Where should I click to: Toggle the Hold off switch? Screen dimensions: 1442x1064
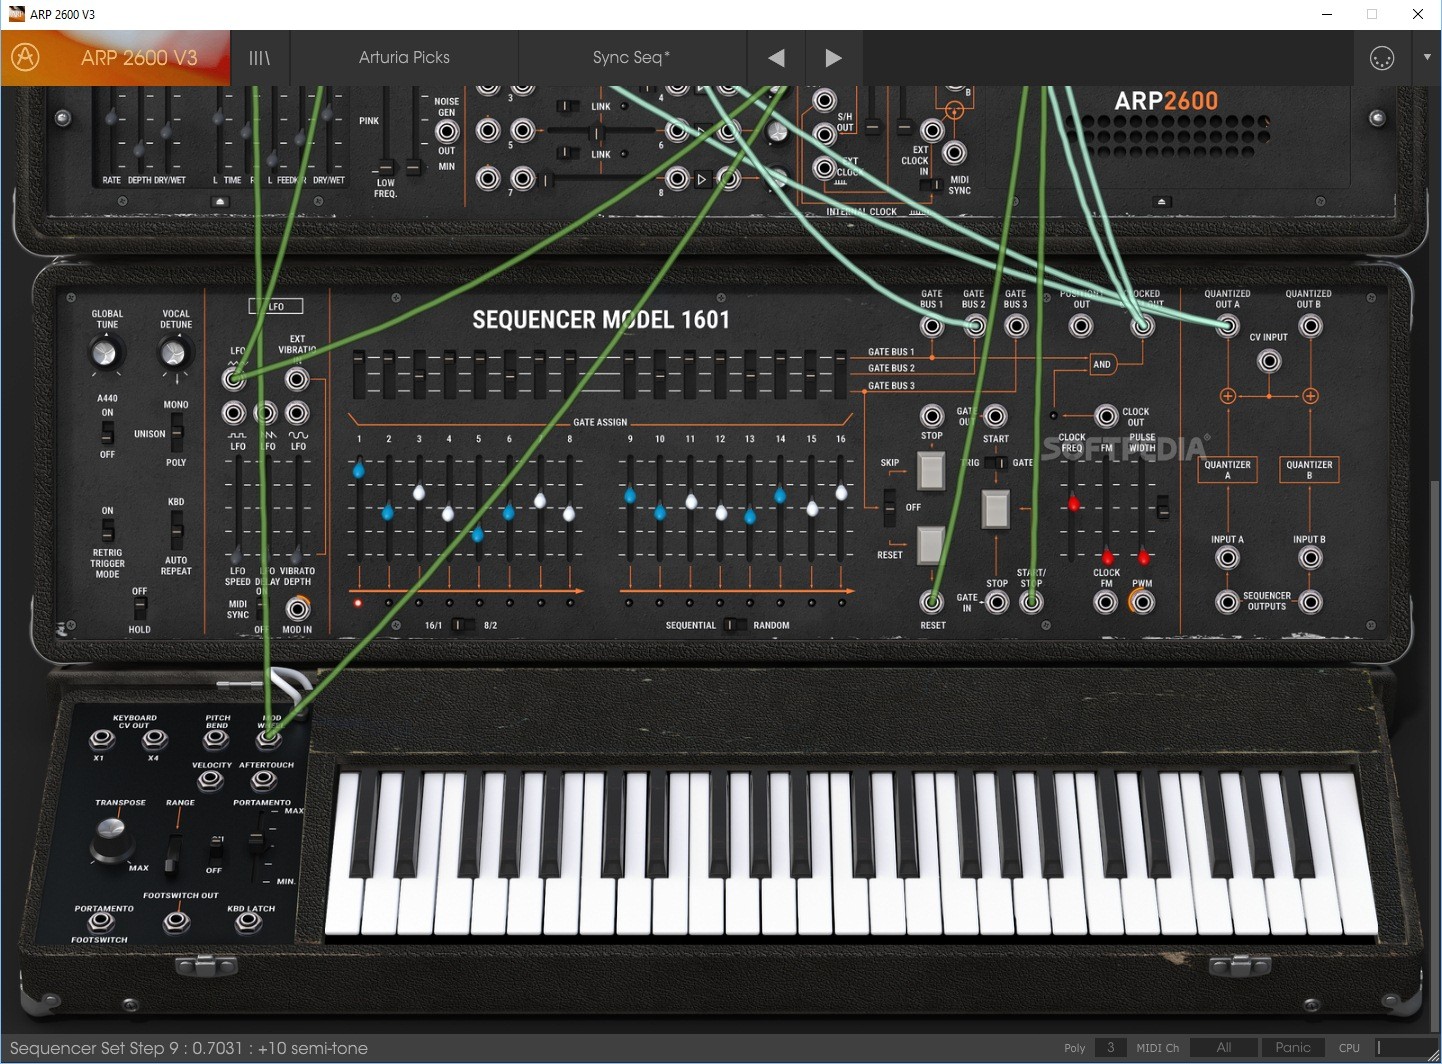140,607
